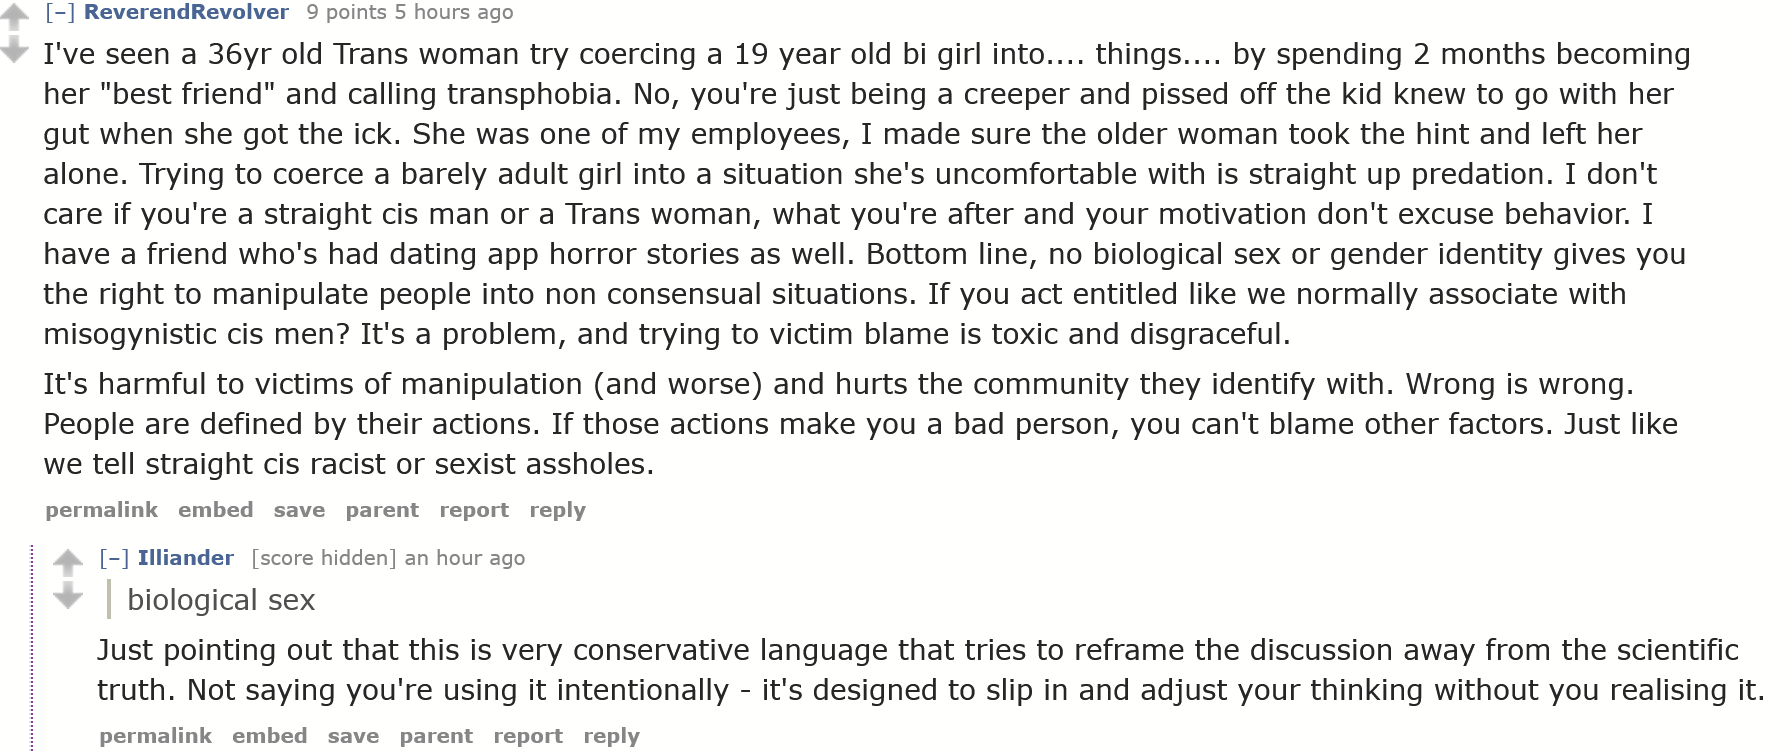
Task: Open permalink for ReverendRevolver's comment
Action: point(101,510)
